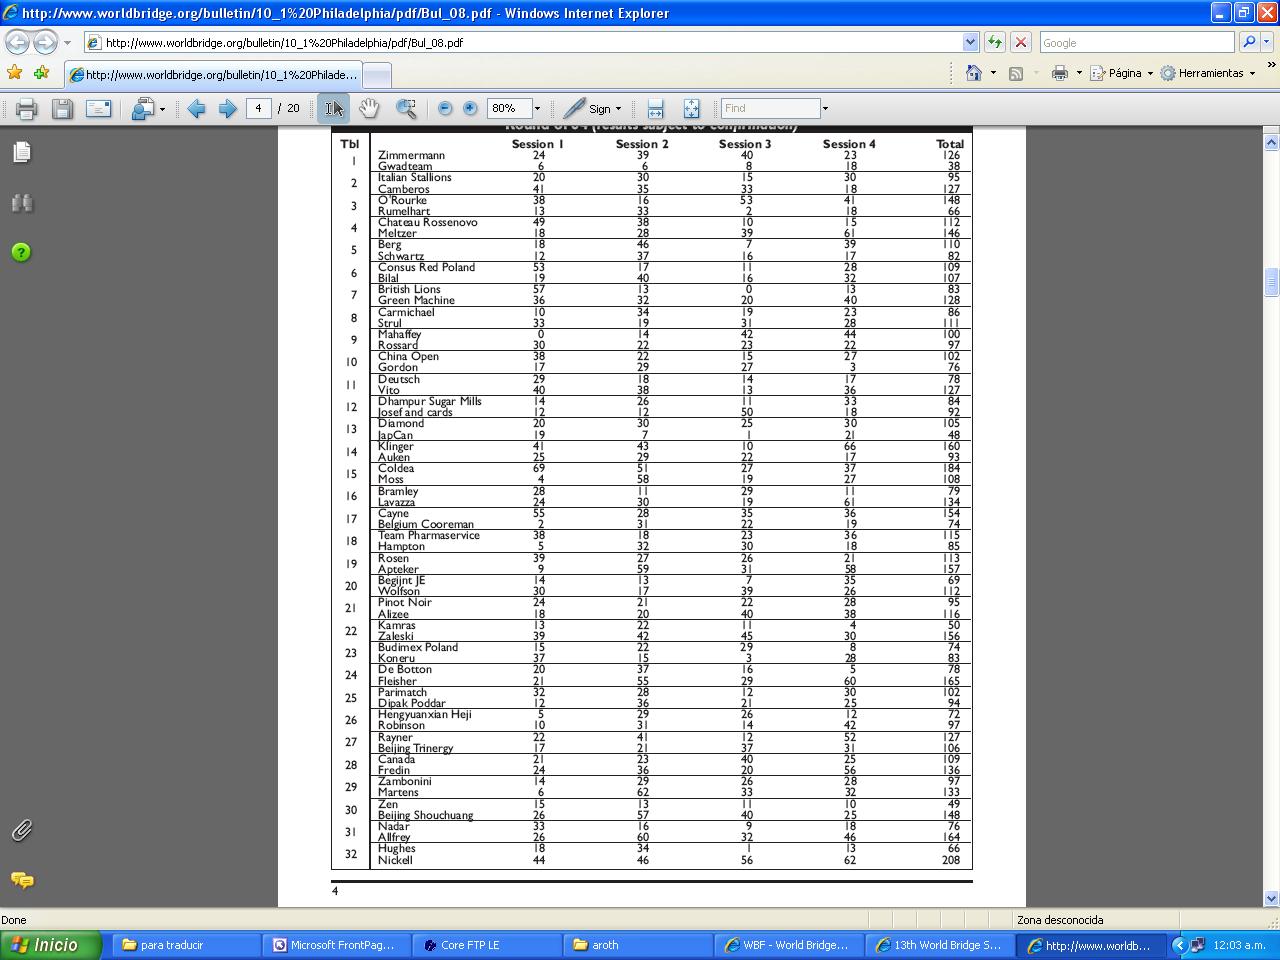
Task: Toggle the text Select tool
Action: pos(334,108)
